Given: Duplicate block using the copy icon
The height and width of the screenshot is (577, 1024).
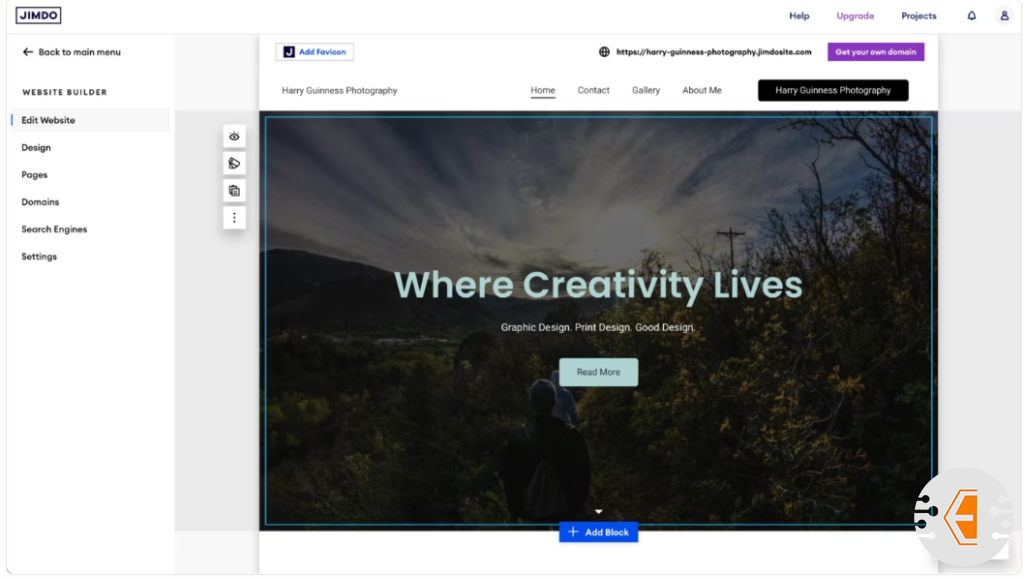Looking at the screenshot, I should (234, 191).
